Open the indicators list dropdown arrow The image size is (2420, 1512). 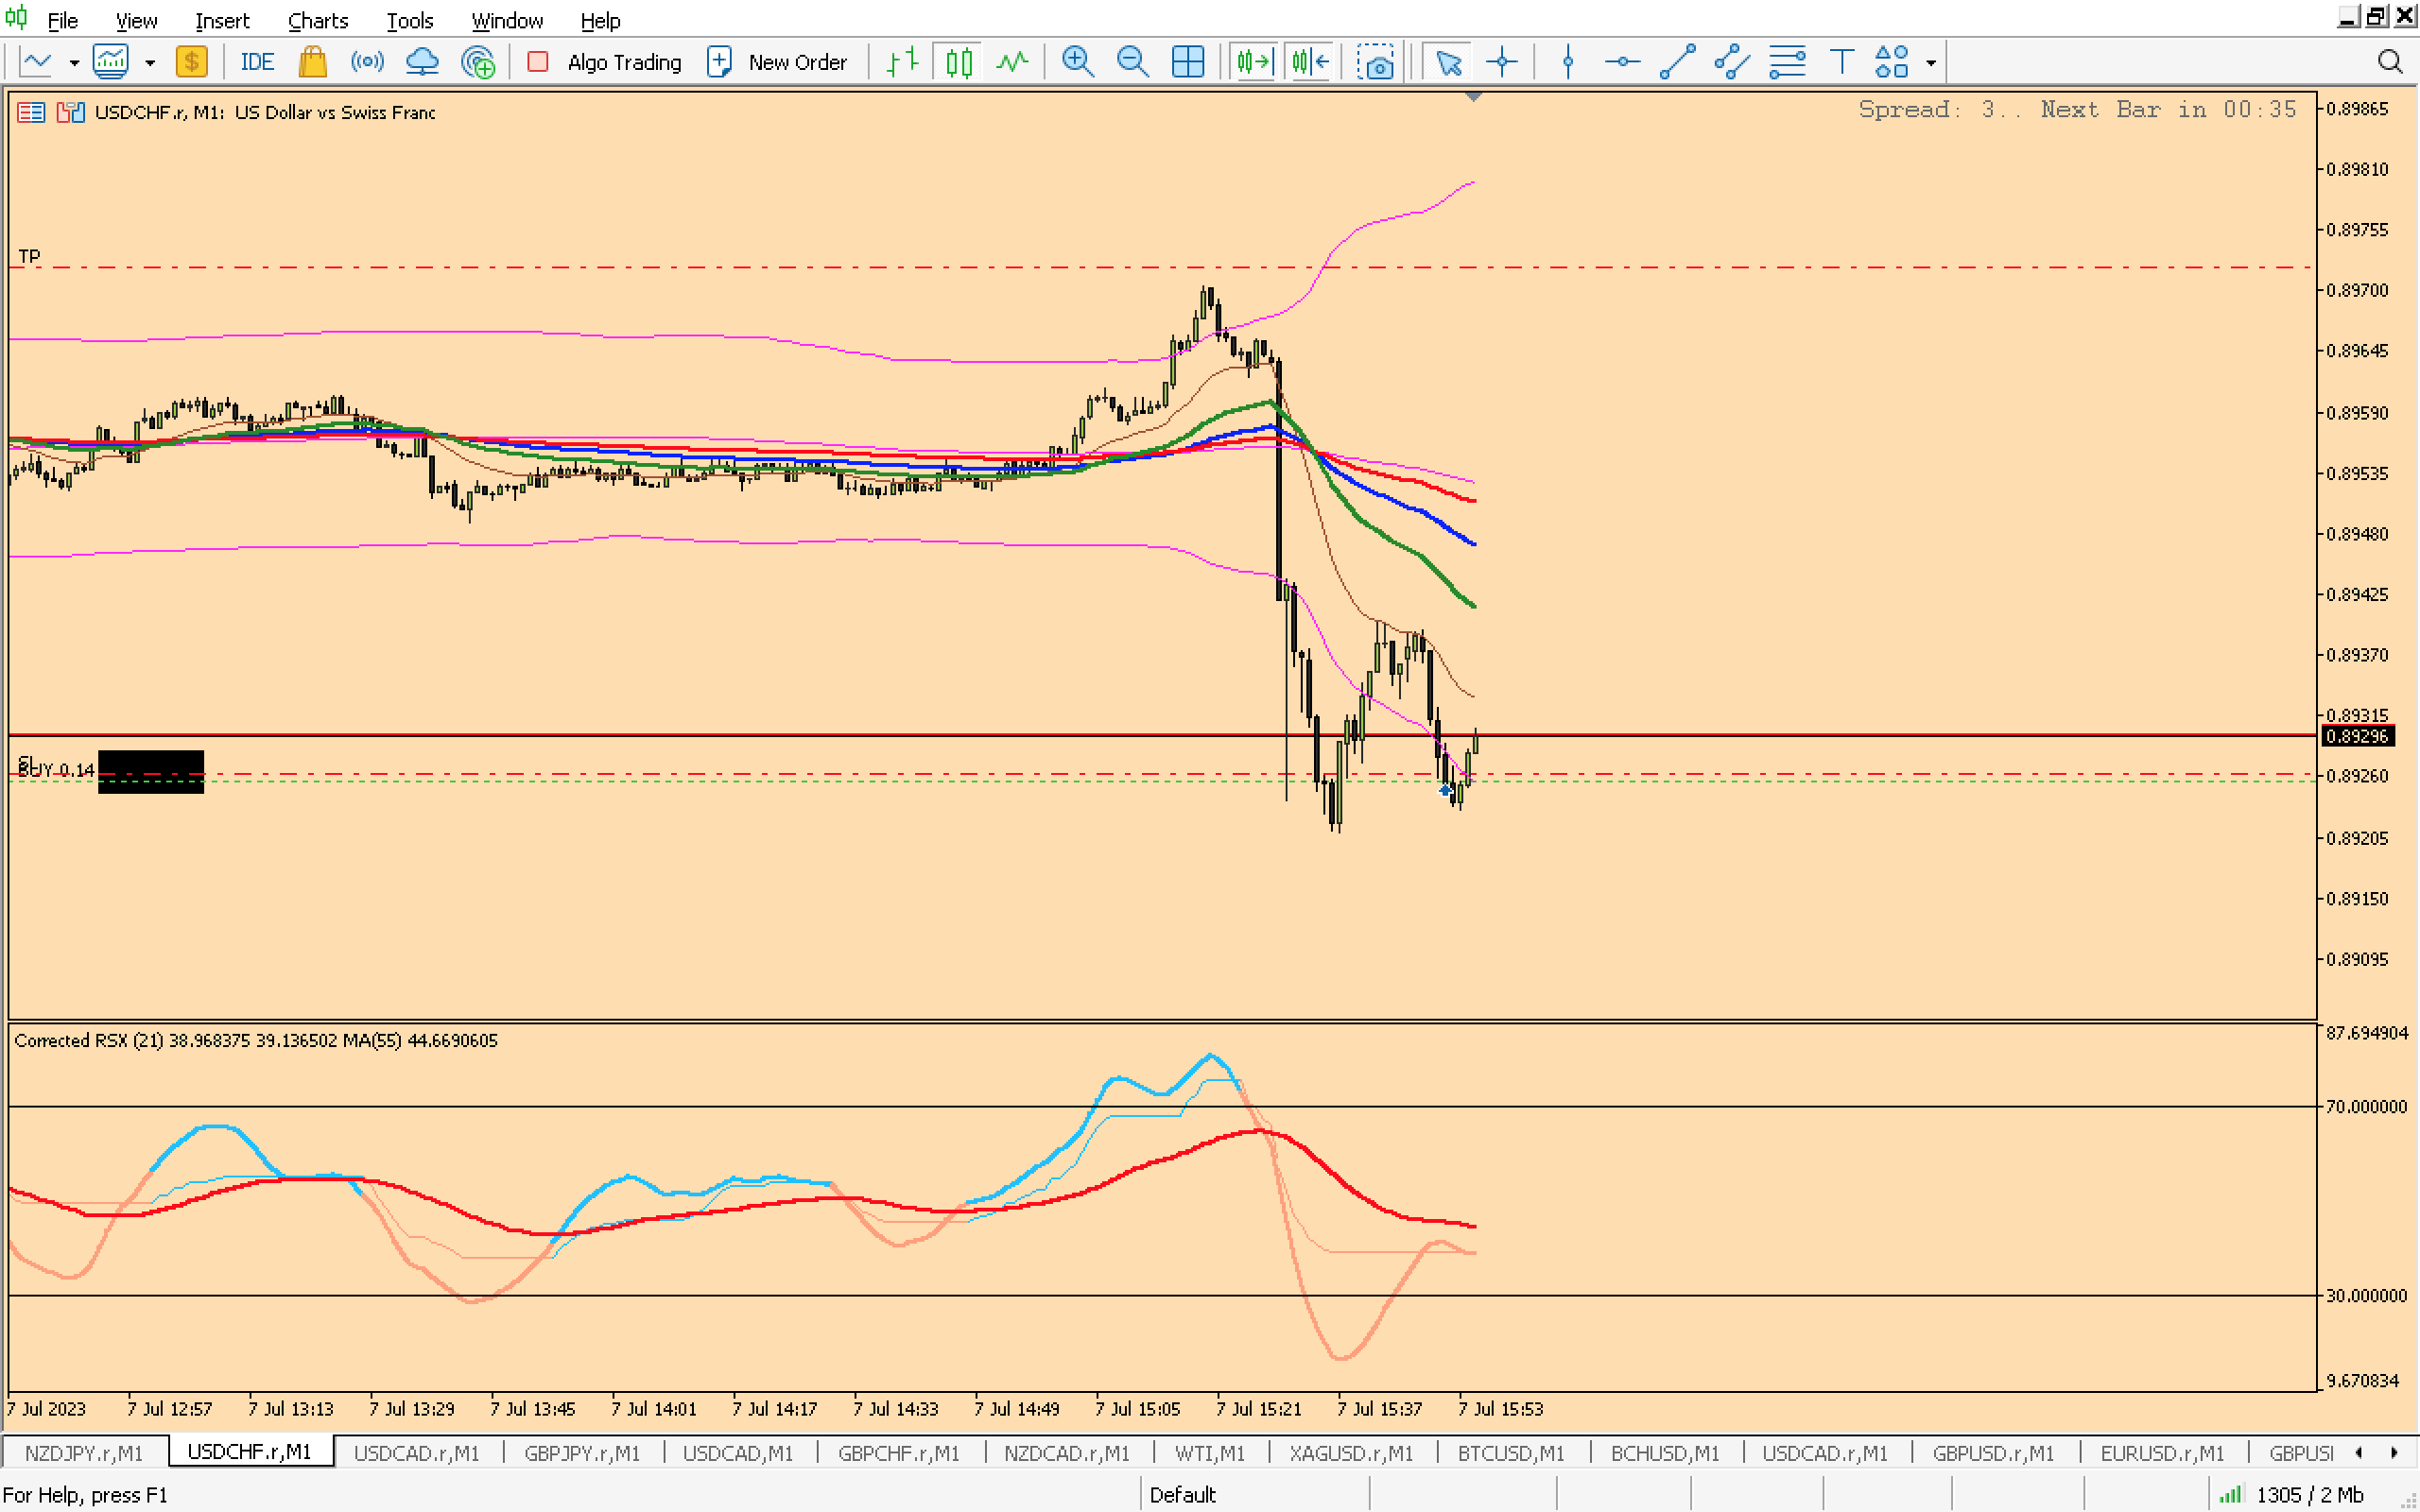[150, 62]
